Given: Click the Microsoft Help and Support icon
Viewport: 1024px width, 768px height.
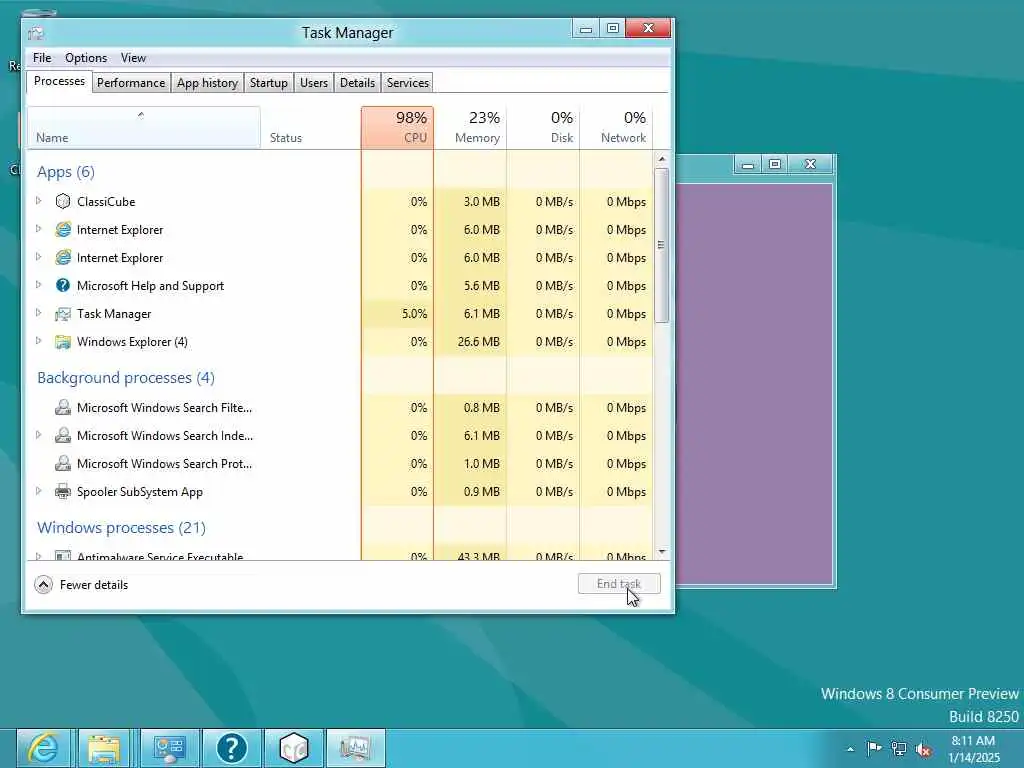Looking at the screenshot, I should coord(63,285).
